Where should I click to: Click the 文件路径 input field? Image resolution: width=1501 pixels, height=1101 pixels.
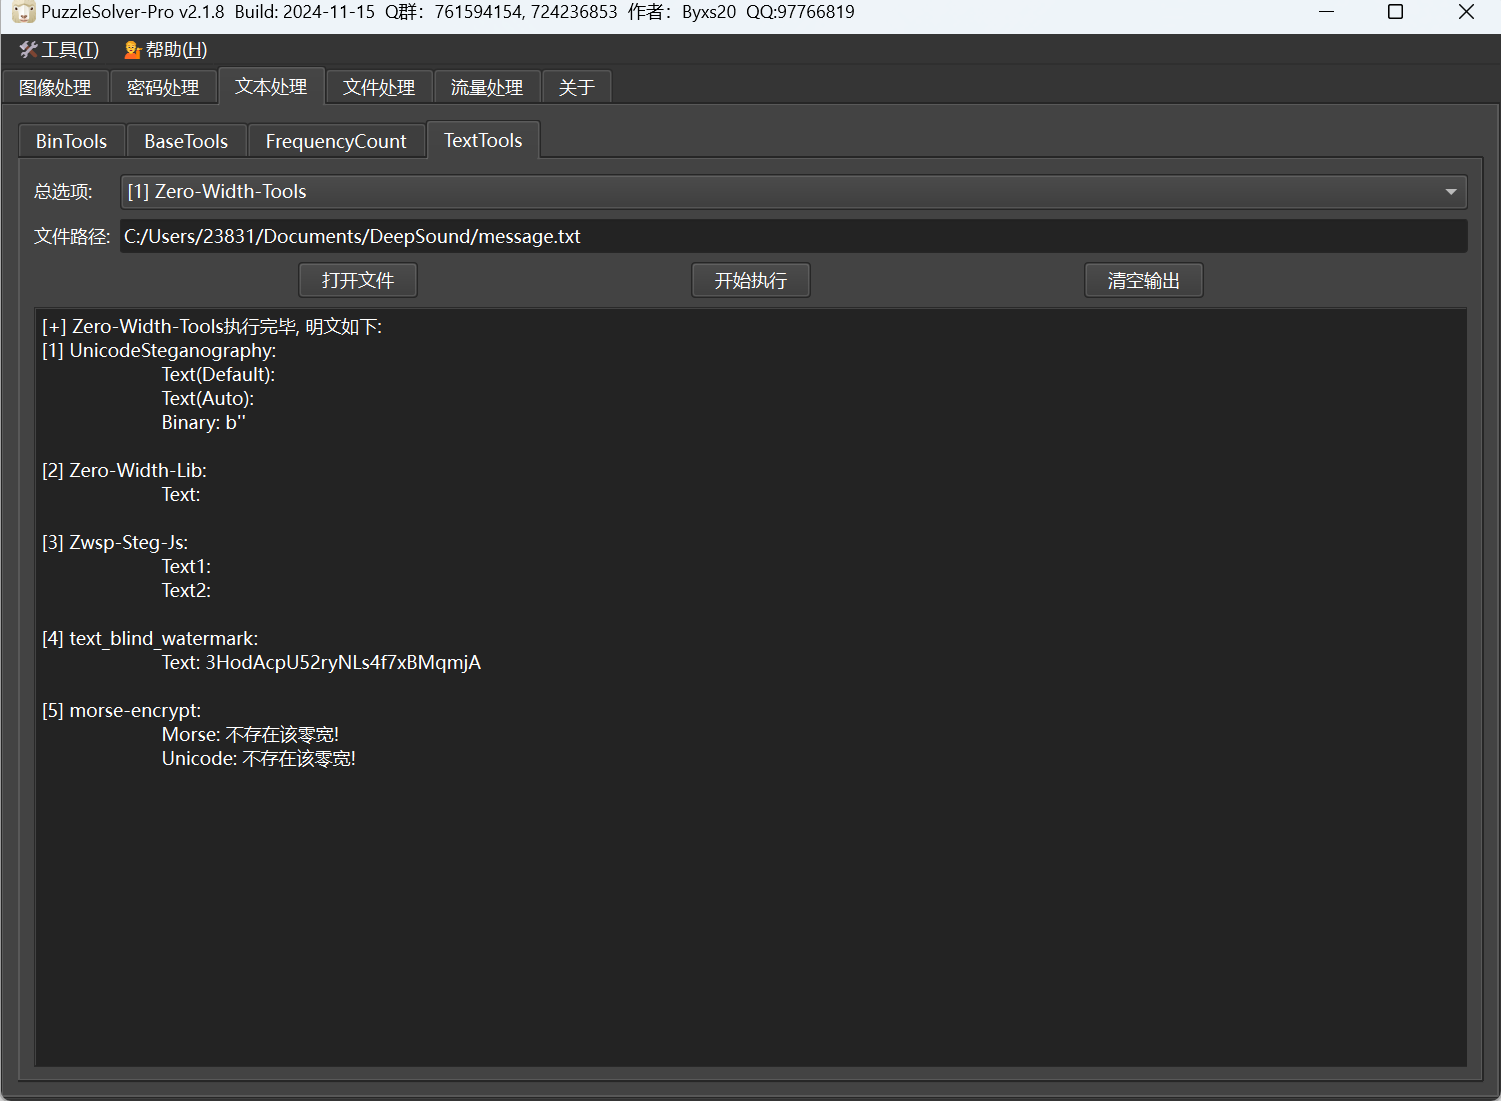tap(794, 237)
